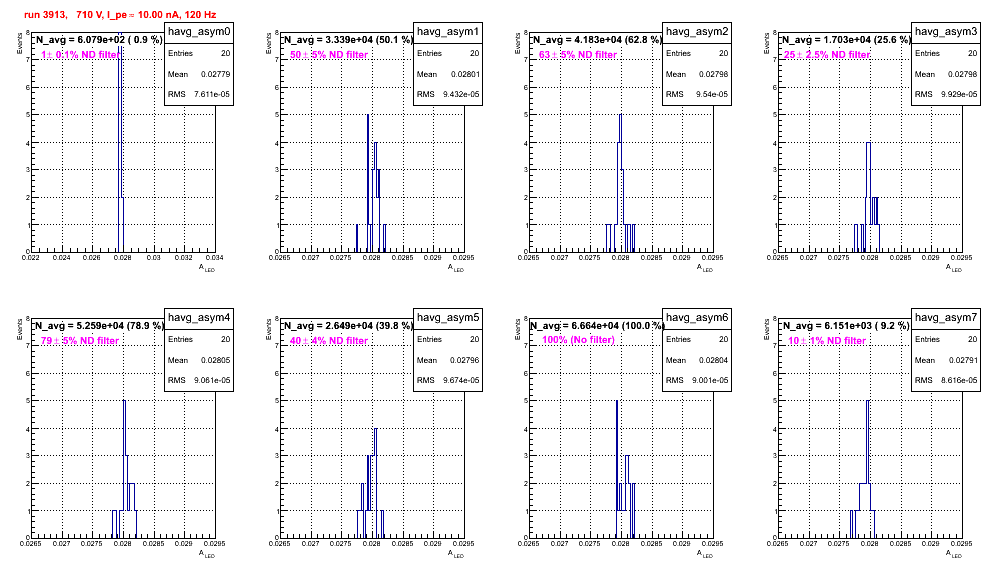The height and width of the screenshot is (572, 996).
Task: Select the havg_asym5 stats box title
Action: point(448,318)
